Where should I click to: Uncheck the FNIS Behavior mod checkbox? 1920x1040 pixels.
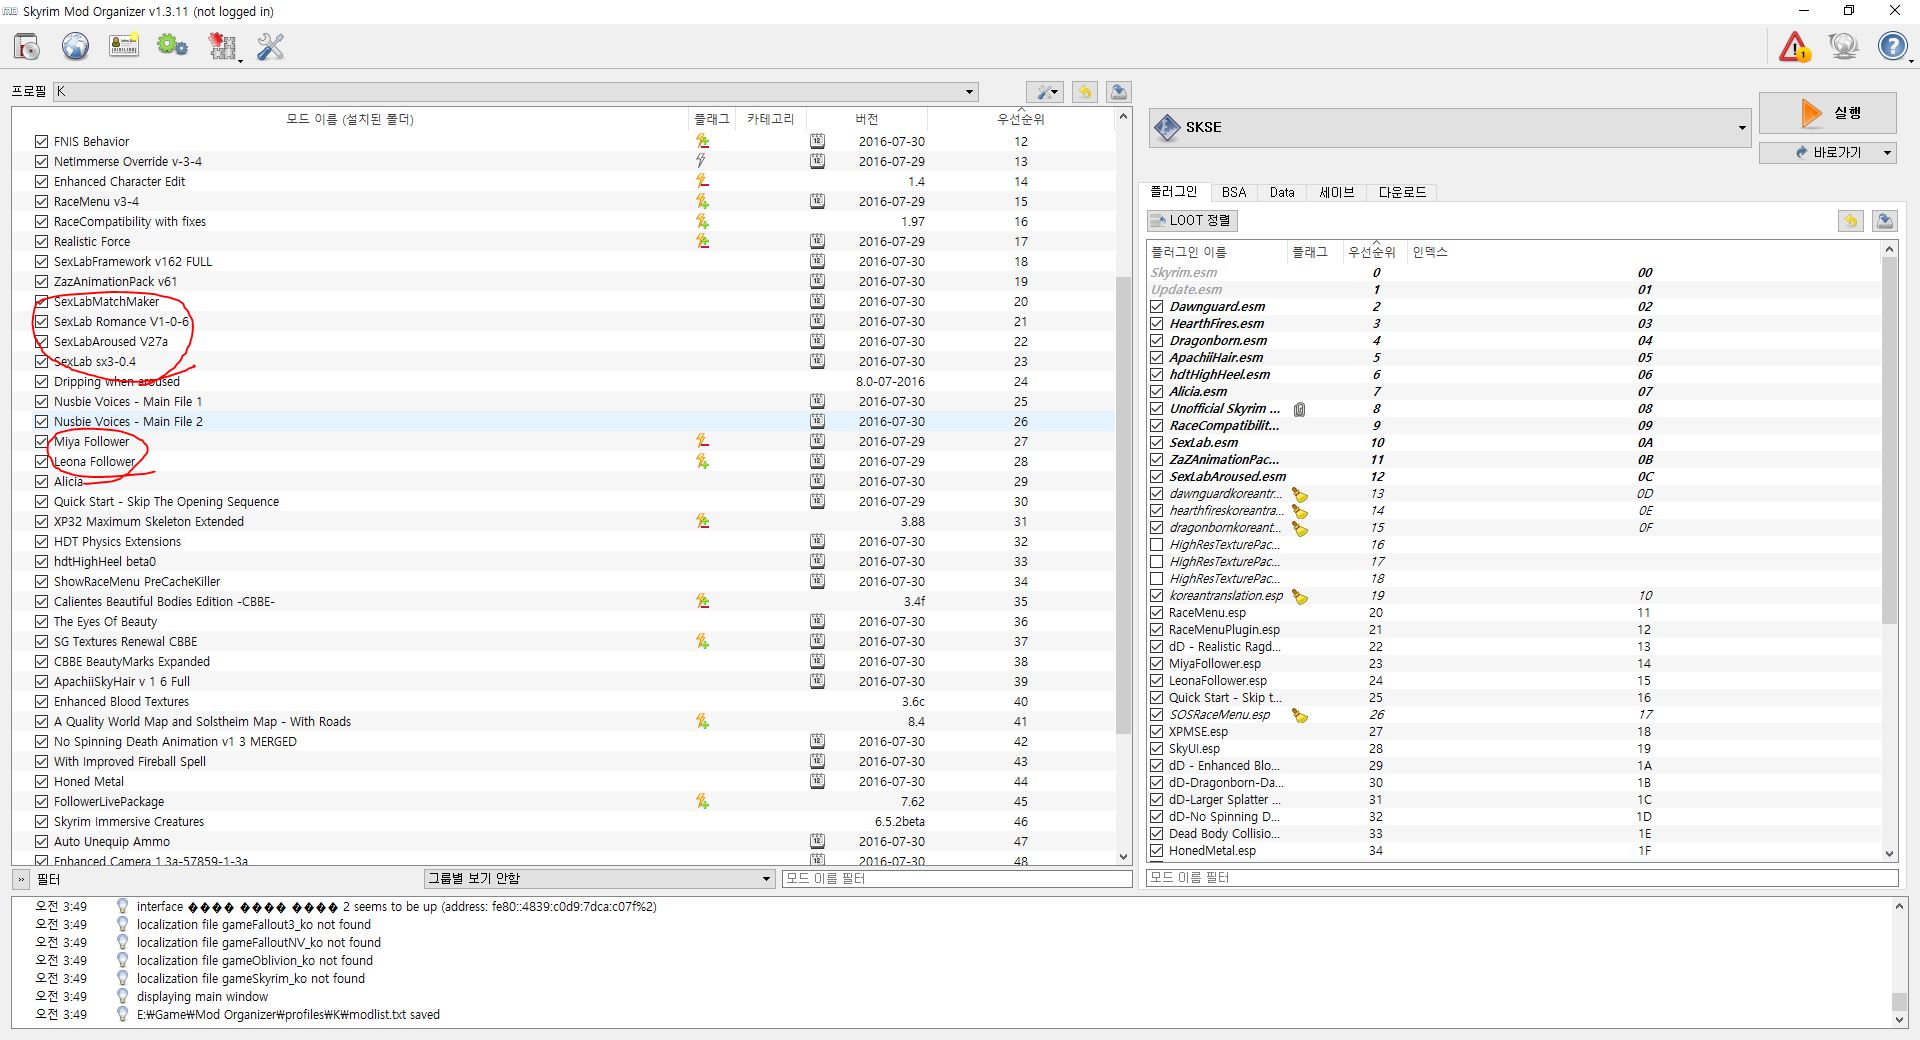pyautogui.click(x=41, y=141)
